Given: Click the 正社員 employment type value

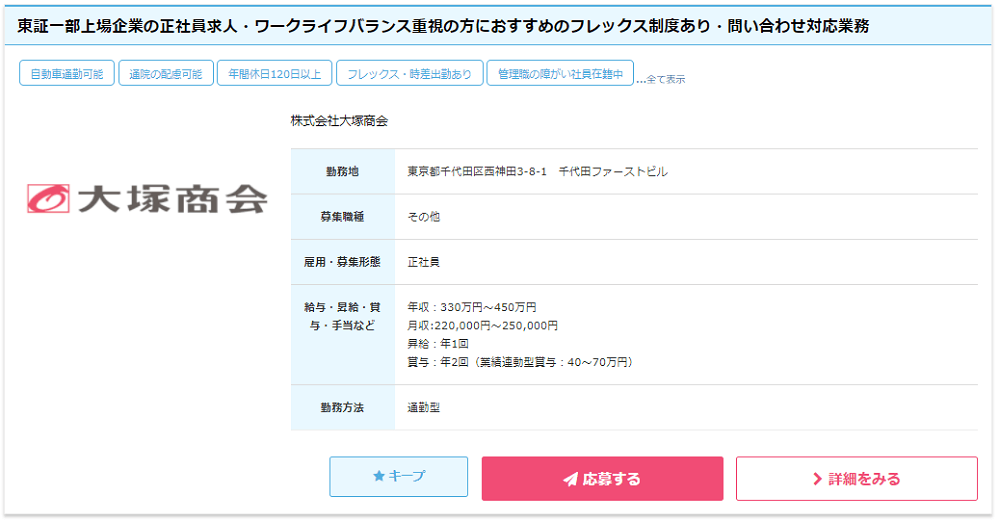Looking at the screenshot, I should click(x=424, y=262).
